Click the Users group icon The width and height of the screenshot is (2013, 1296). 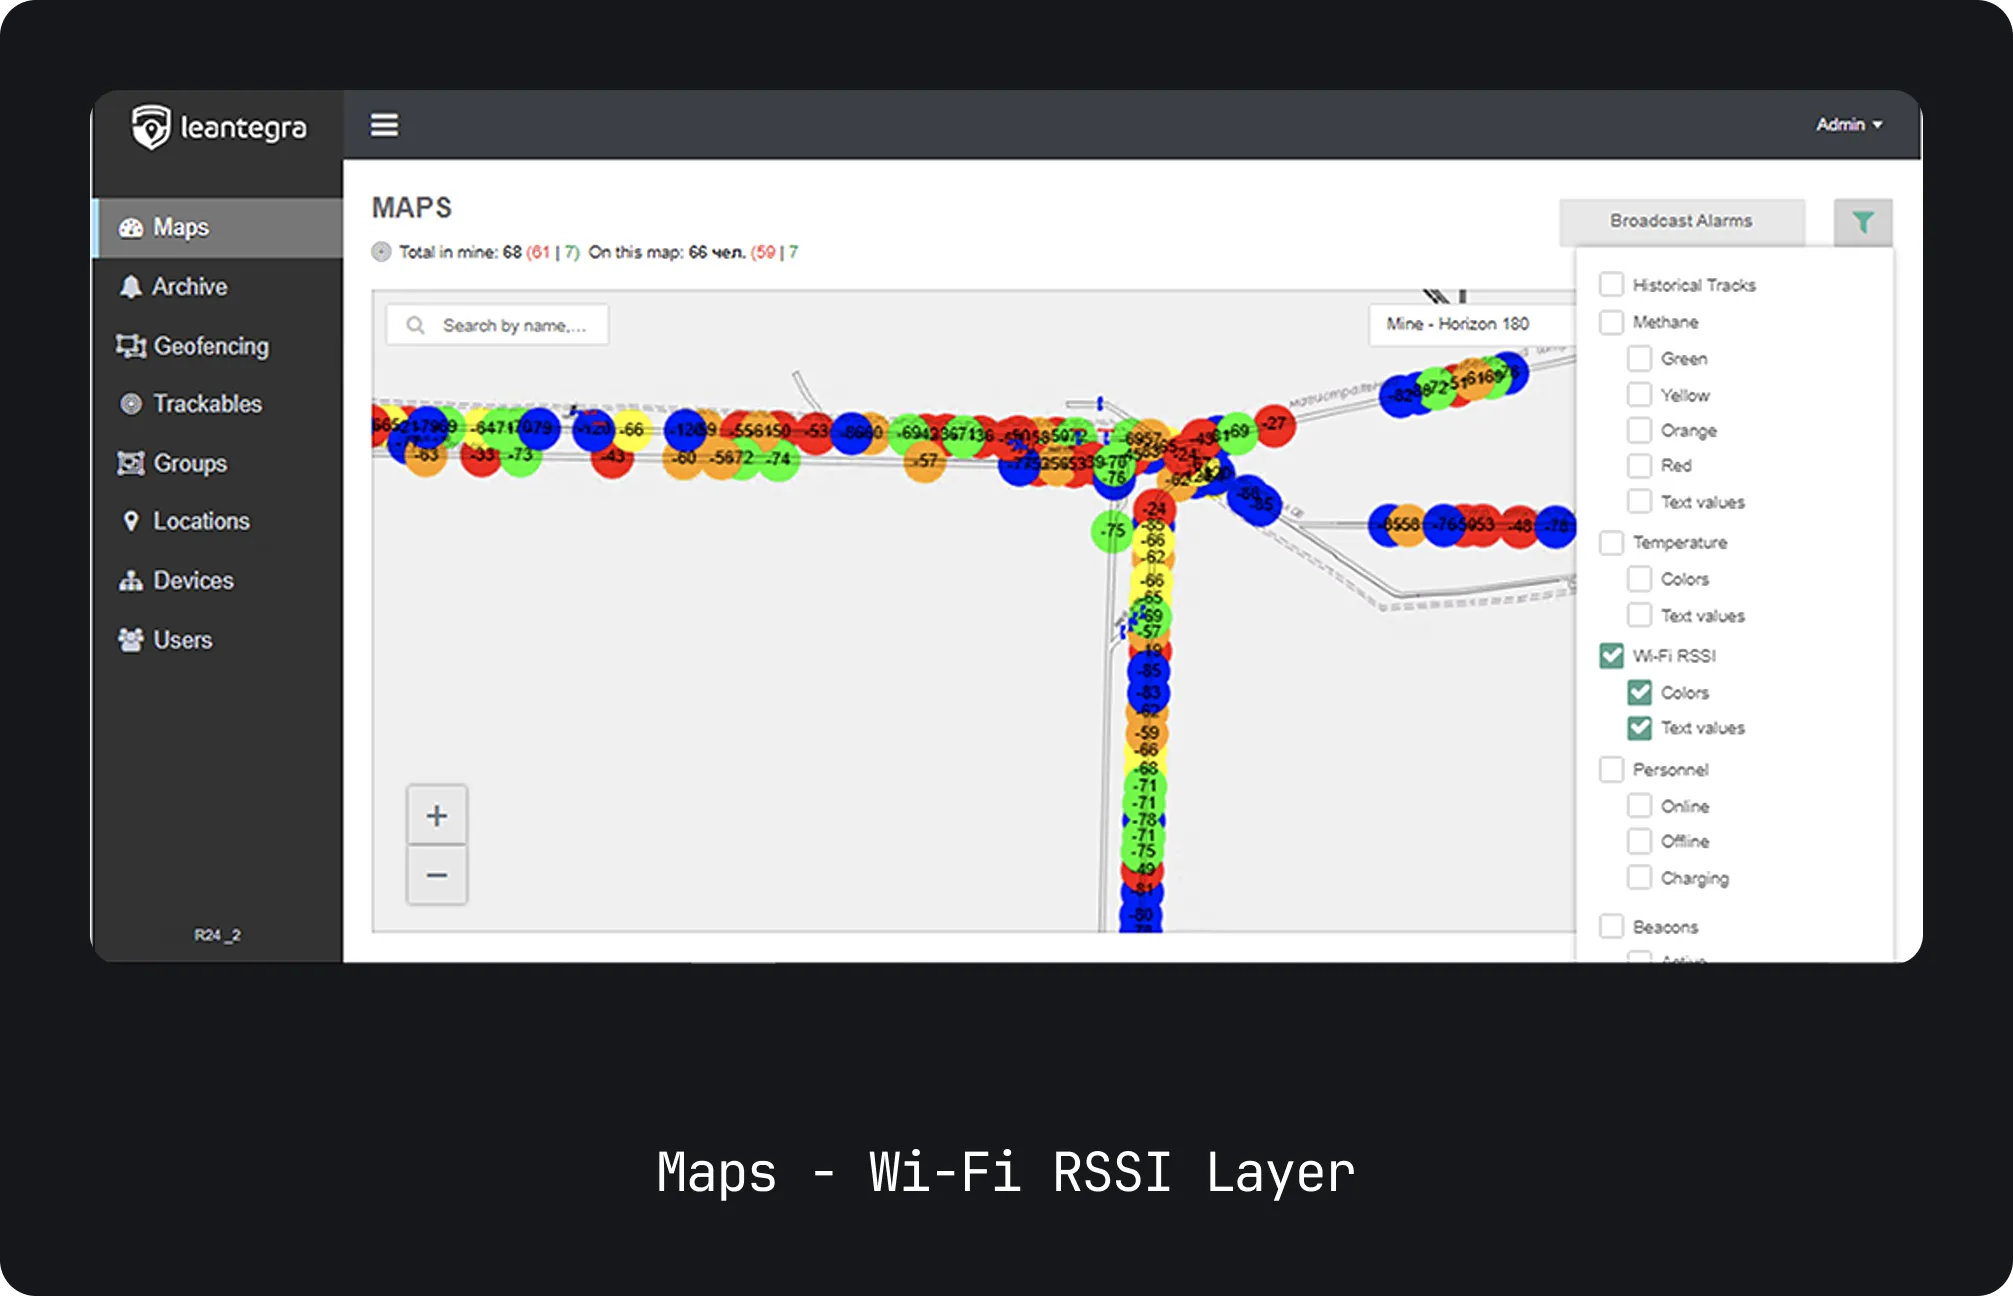tap(130, 640)
